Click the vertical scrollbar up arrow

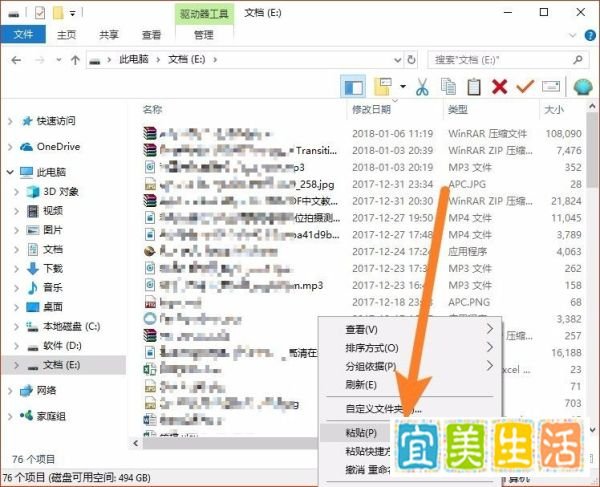(592, 106)
